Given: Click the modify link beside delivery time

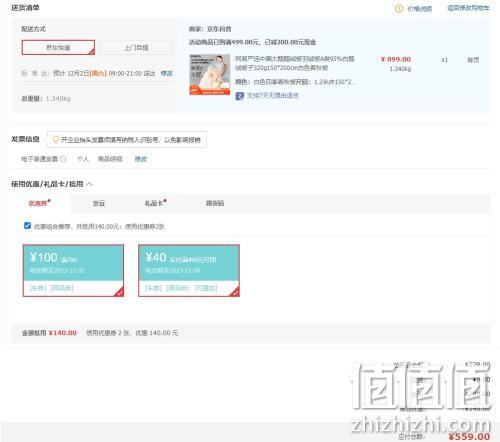Looking at the screenshot, I should click(x=167, y=73).
